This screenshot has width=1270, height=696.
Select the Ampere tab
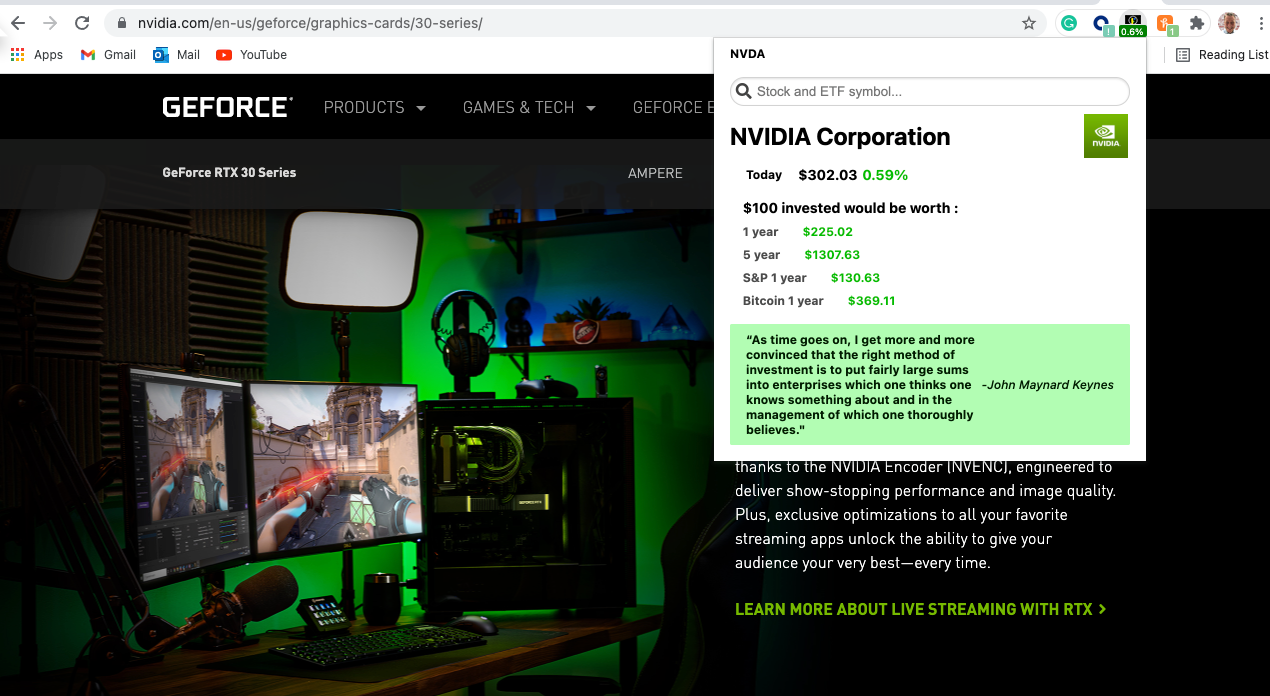pyautogui.click(x=655, y=173)
